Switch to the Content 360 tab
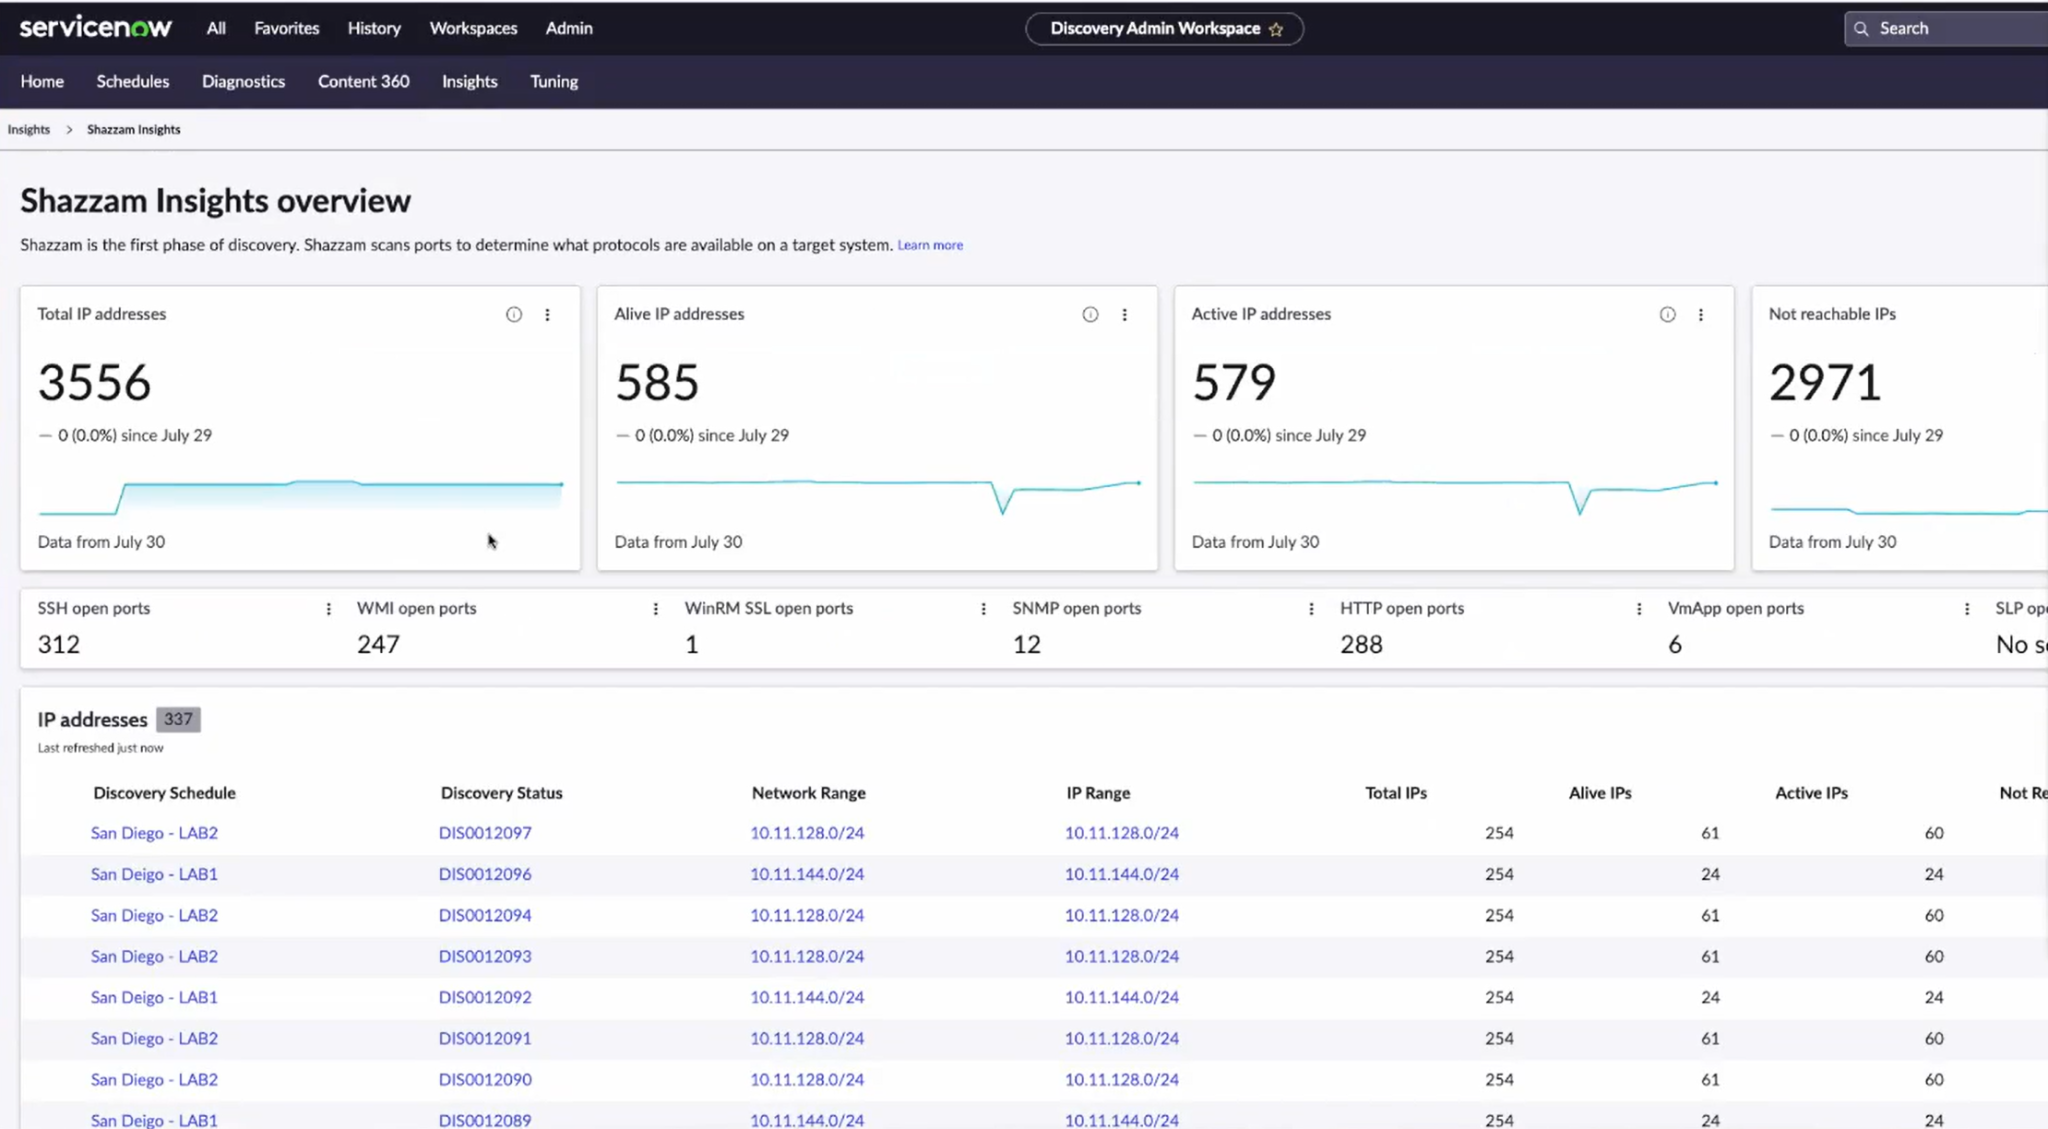This screenshot has width=2048, height=1129. tap(363, 81)
